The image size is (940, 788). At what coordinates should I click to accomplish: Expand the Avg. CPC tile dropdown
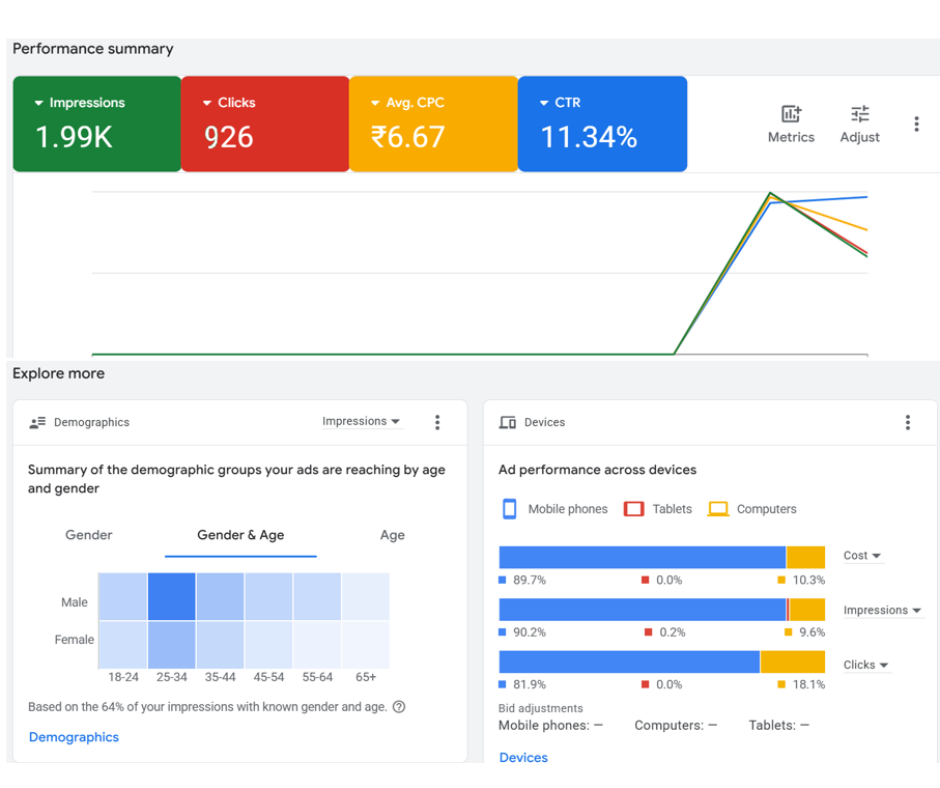[x=376, y=103]
